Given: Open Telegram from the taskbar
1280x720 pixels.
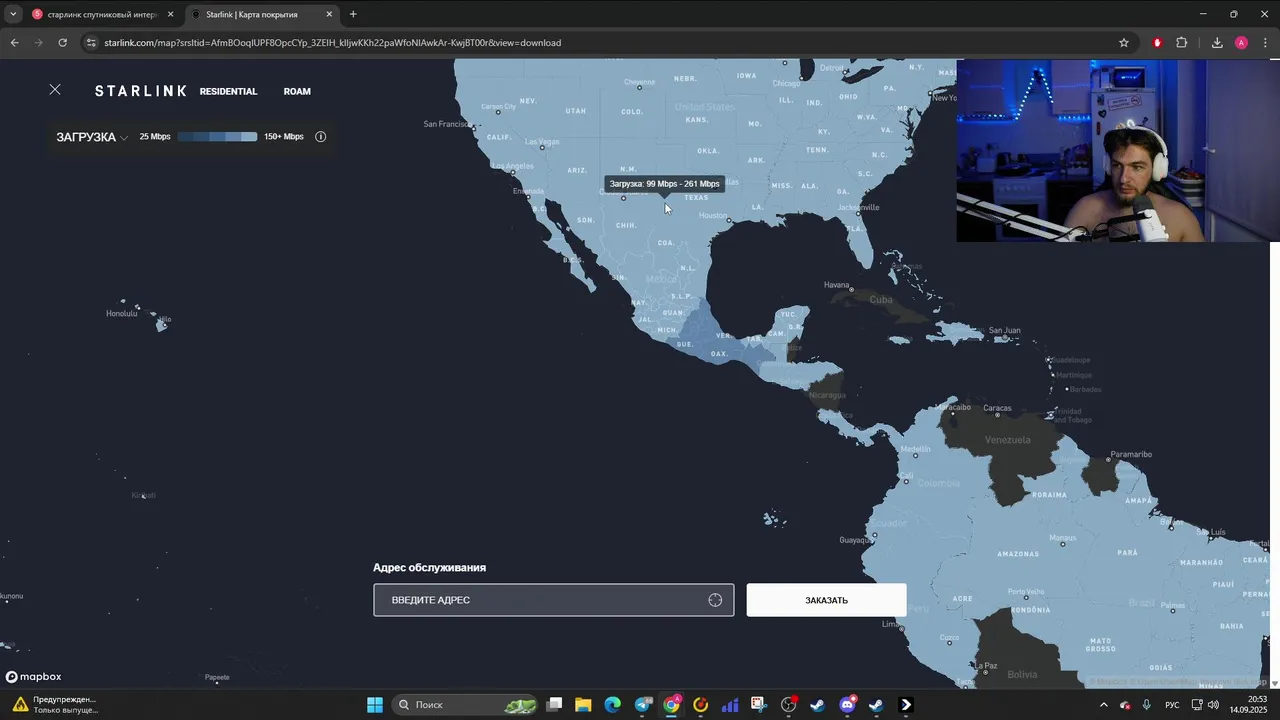Looking at the screenshot, I should (643, 705).
